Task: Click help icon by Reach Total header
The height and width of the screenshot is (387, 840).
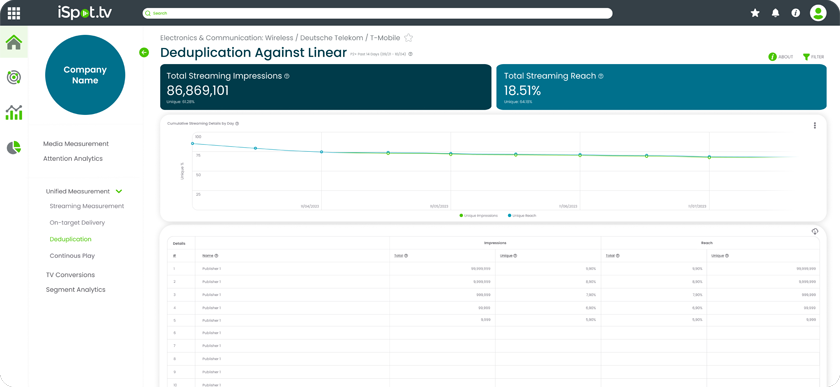Action: click(x=618, y=256)
